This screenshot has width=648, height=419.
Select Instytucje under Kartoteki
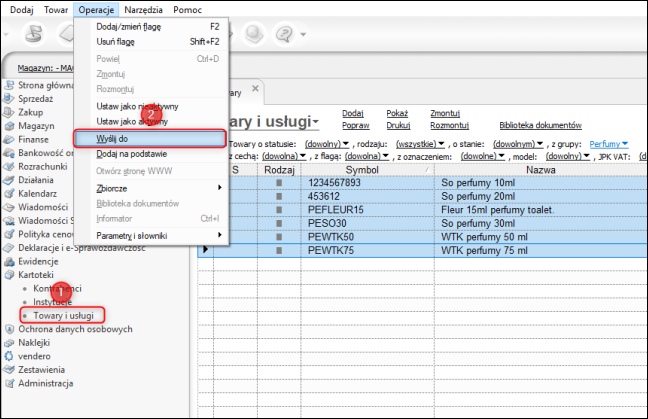coord(52,302)
